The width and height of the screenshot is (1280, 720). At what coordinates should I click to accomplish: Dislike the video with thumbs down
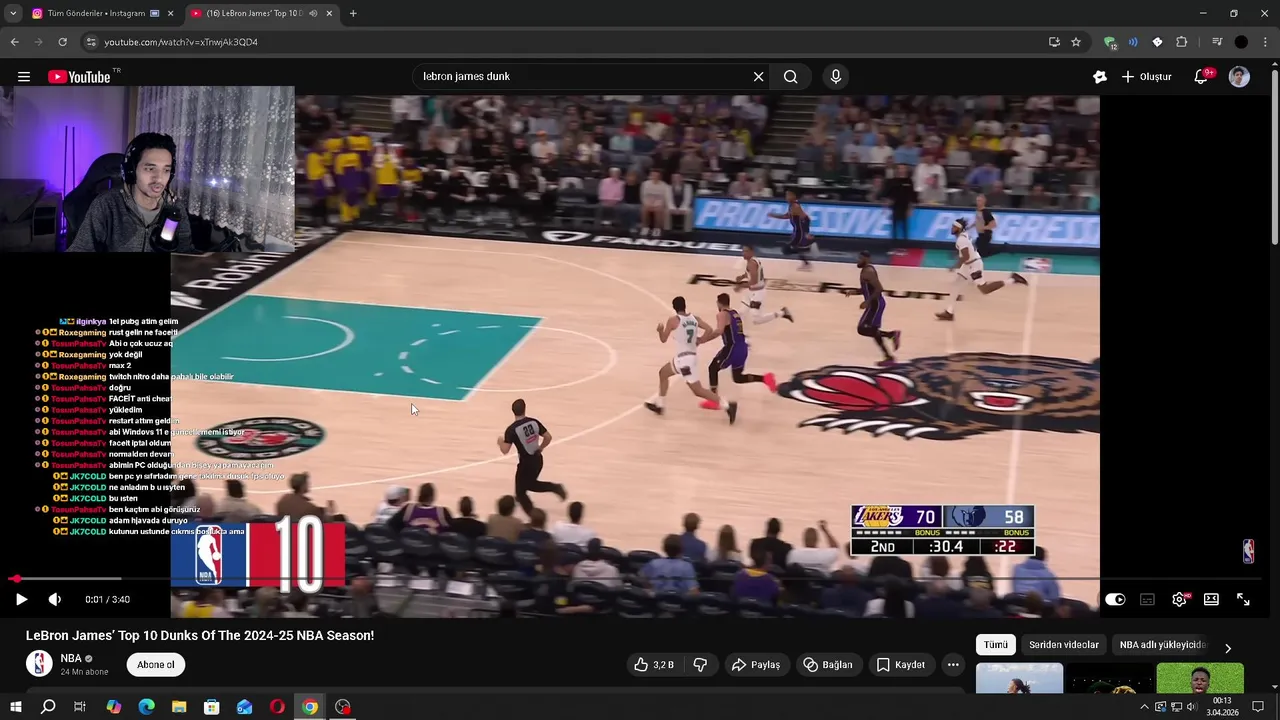[x=700, y=665]
